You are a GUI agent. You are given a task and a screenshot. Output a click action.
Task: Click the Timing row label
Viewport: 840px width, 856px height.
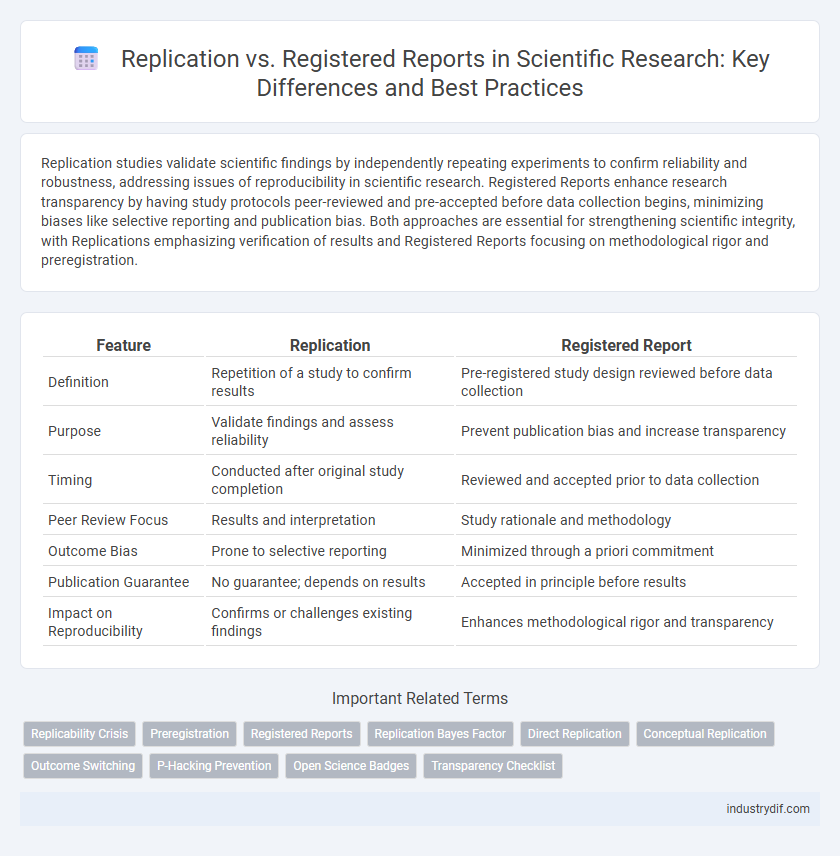tap(70, 480)
